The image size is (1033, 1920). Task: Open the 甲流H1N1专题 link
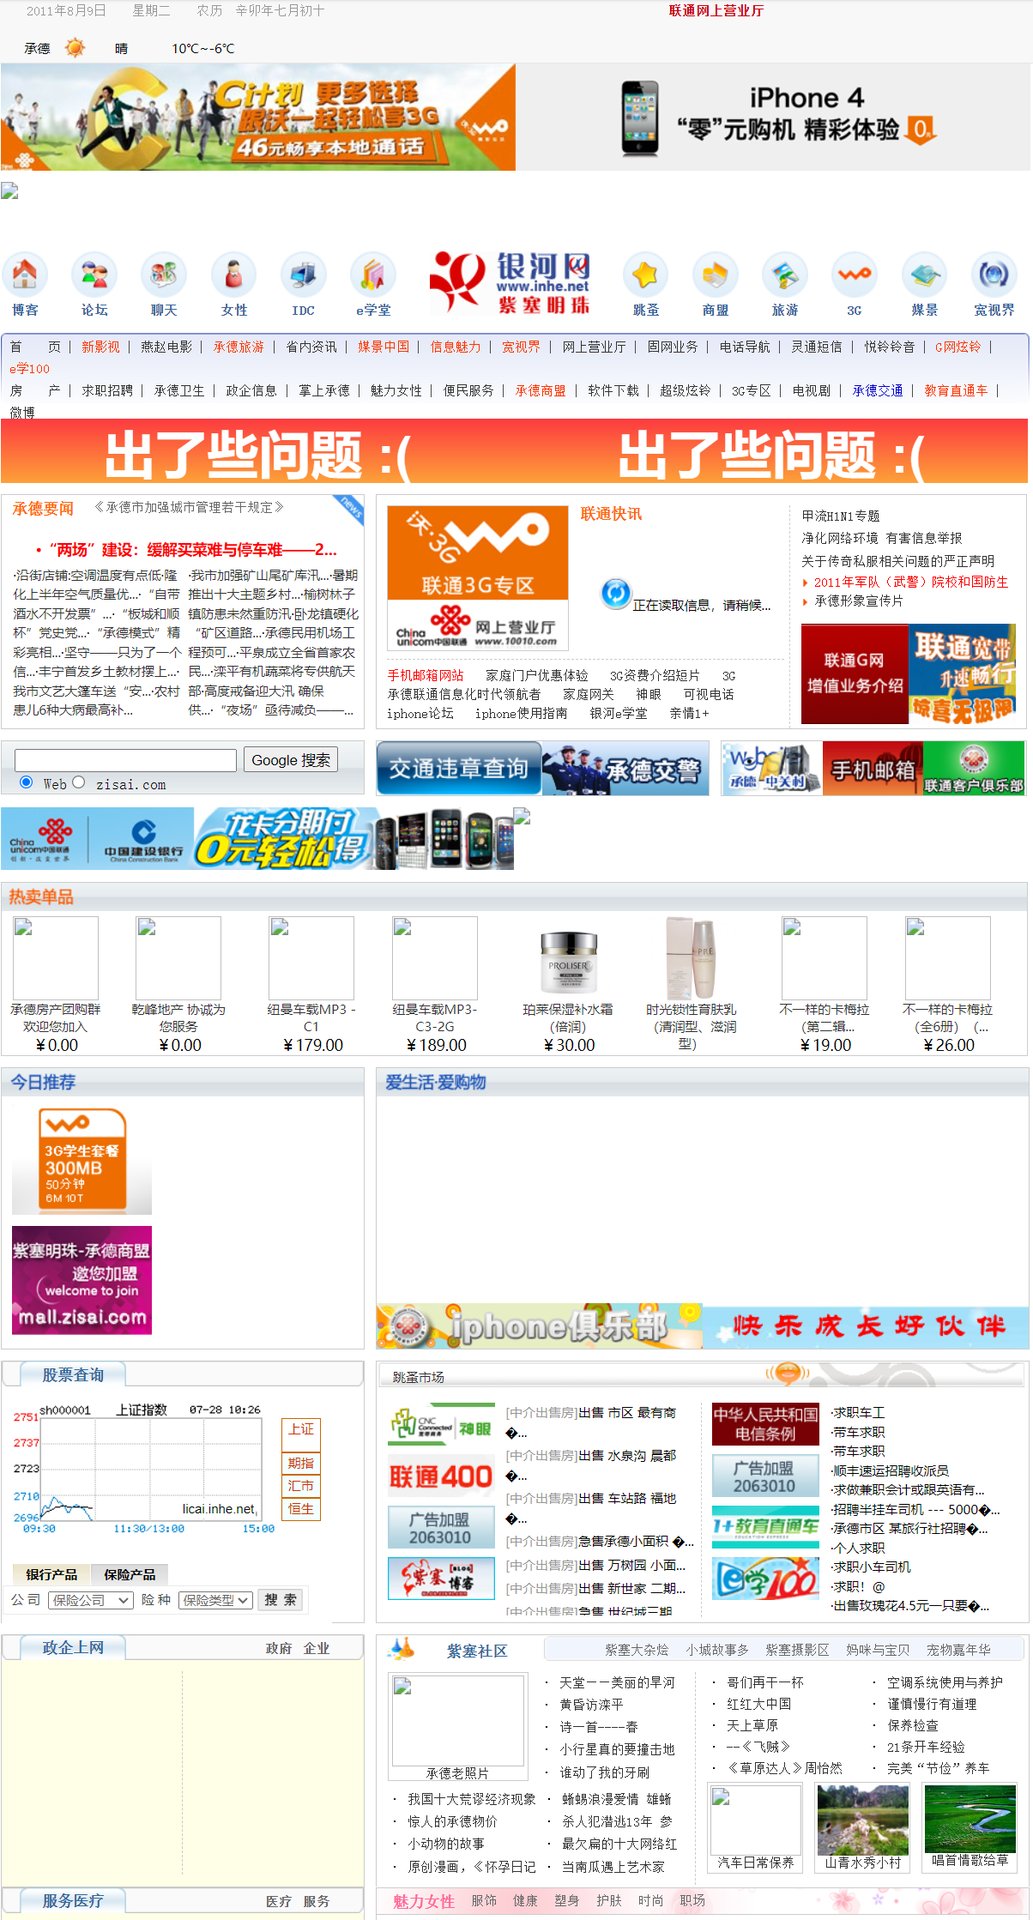[x=841, y=516]
